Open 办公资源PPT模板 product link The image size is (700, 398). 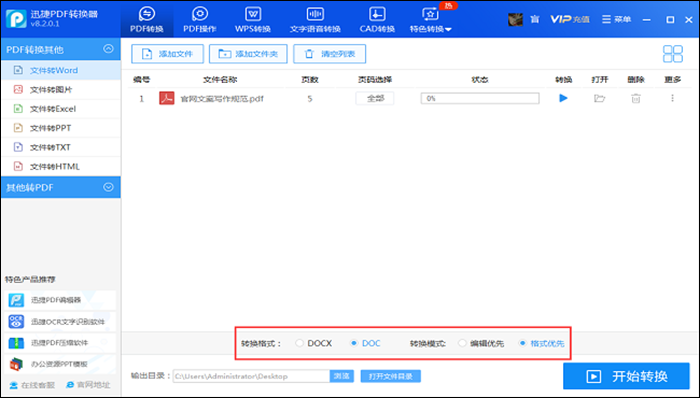click(60, 364)
